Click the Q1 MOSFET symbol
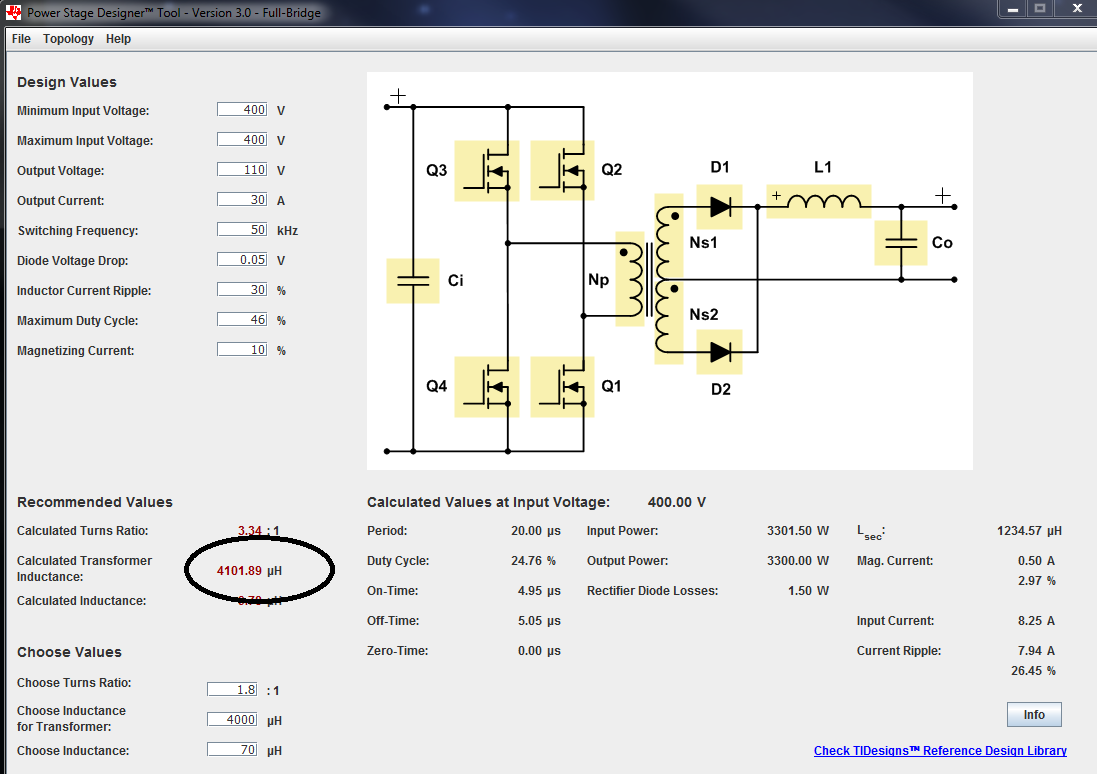The height and width of the screenshot is (774, 1097). point(562,387)
